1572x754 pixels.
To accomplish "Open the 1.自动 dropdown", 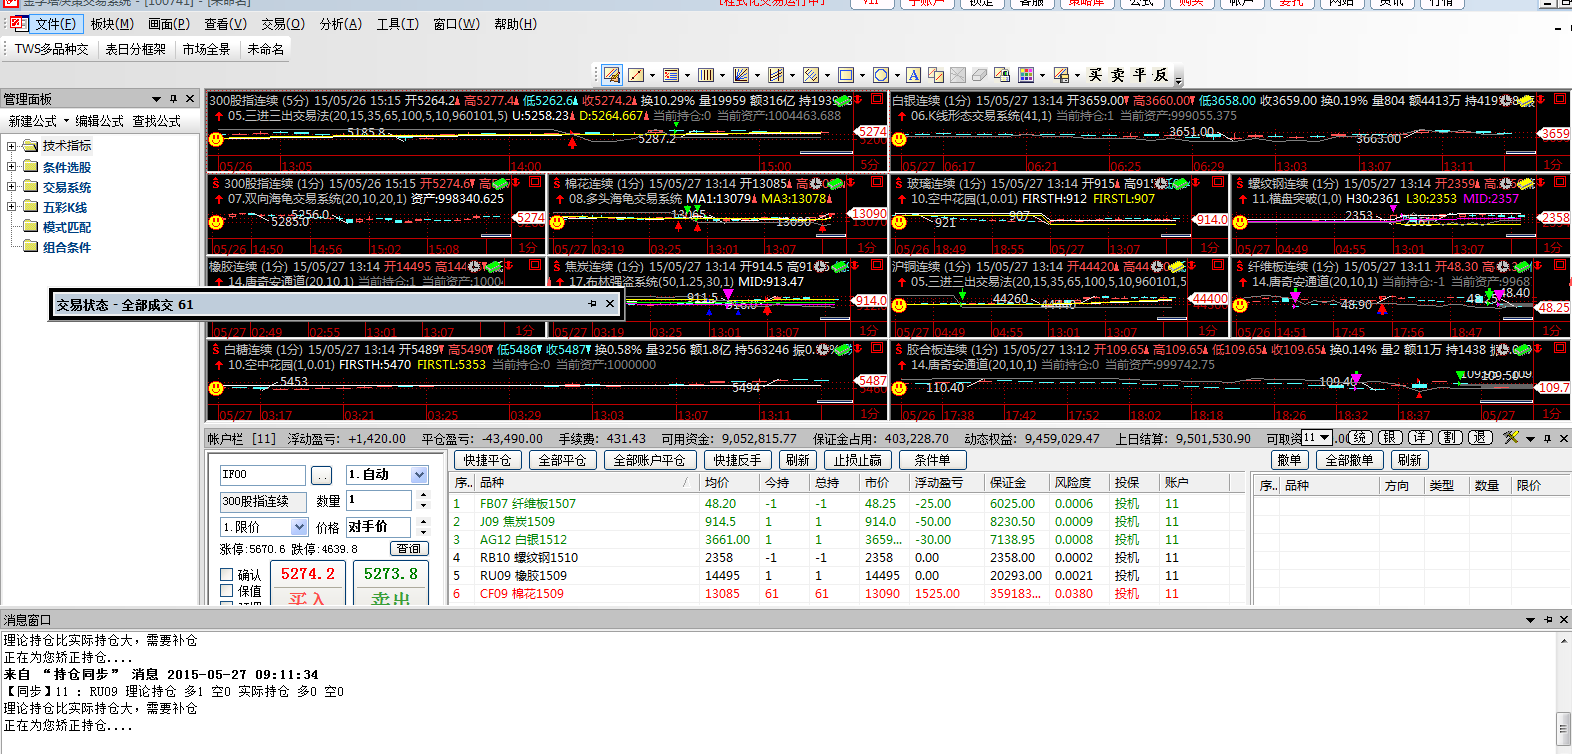I will tap(419, 475).
